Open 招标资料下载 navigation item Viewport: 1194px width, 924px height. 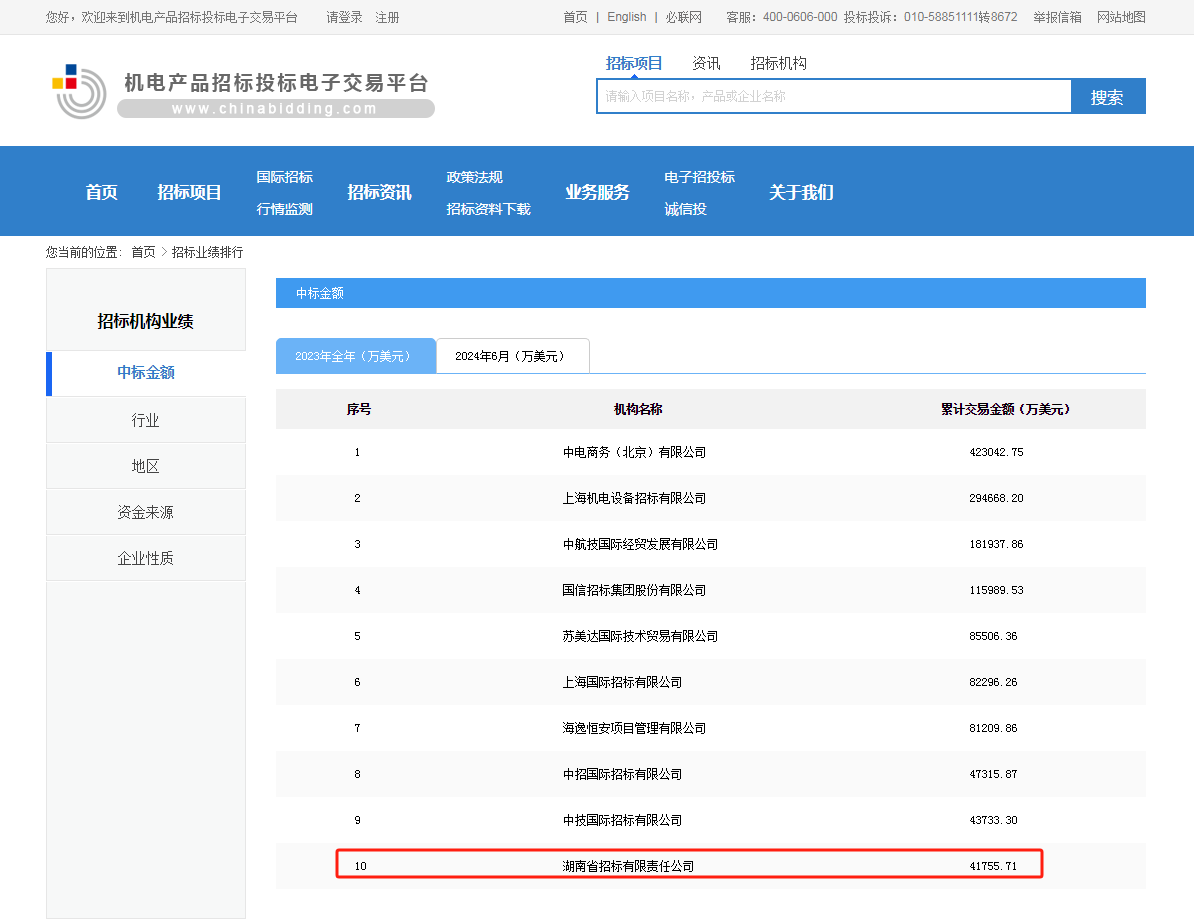[x=488, y=209]
